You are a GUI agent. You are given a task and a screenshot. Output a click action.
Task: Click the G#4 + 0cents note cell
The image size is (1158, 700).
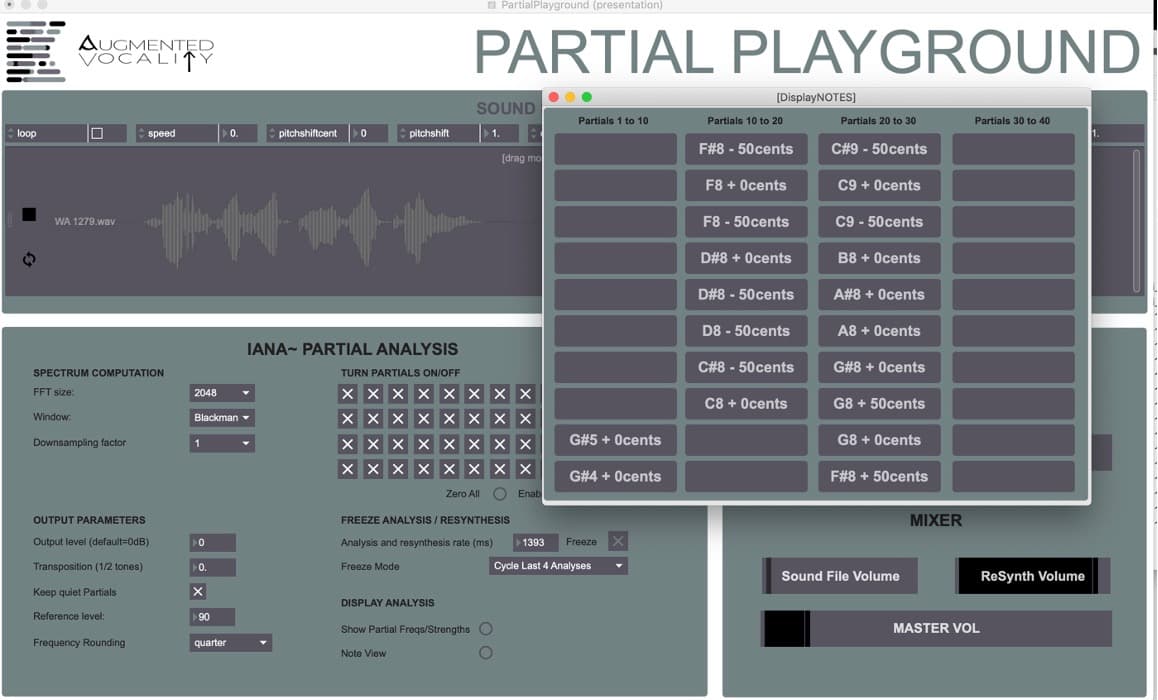coord(615,476)
